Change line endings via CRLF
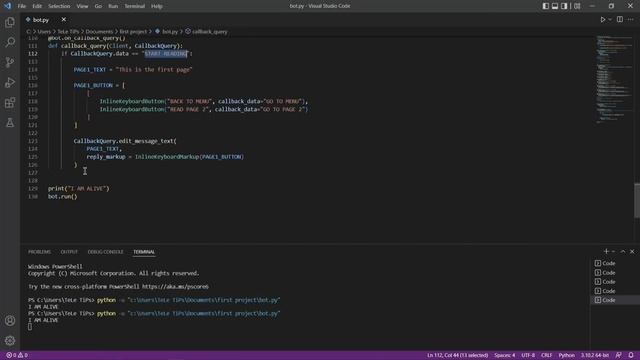The height and width of the screenshot is (360, 640). [x=547, y=355]
